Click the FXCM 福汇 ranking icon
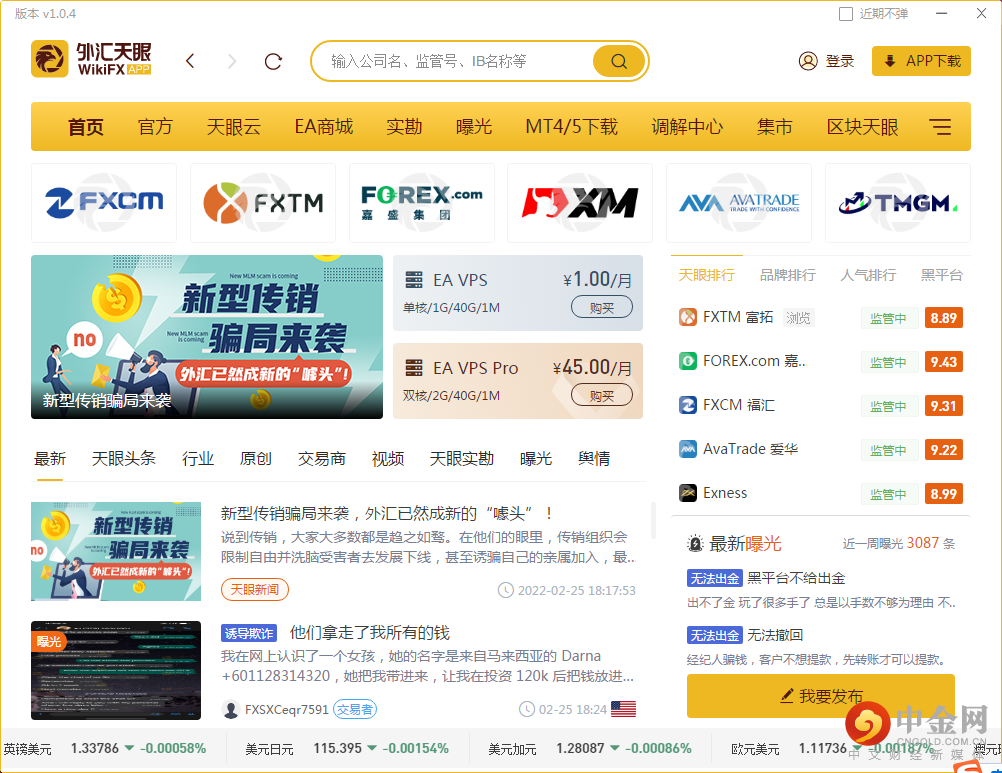 point(688,405)
